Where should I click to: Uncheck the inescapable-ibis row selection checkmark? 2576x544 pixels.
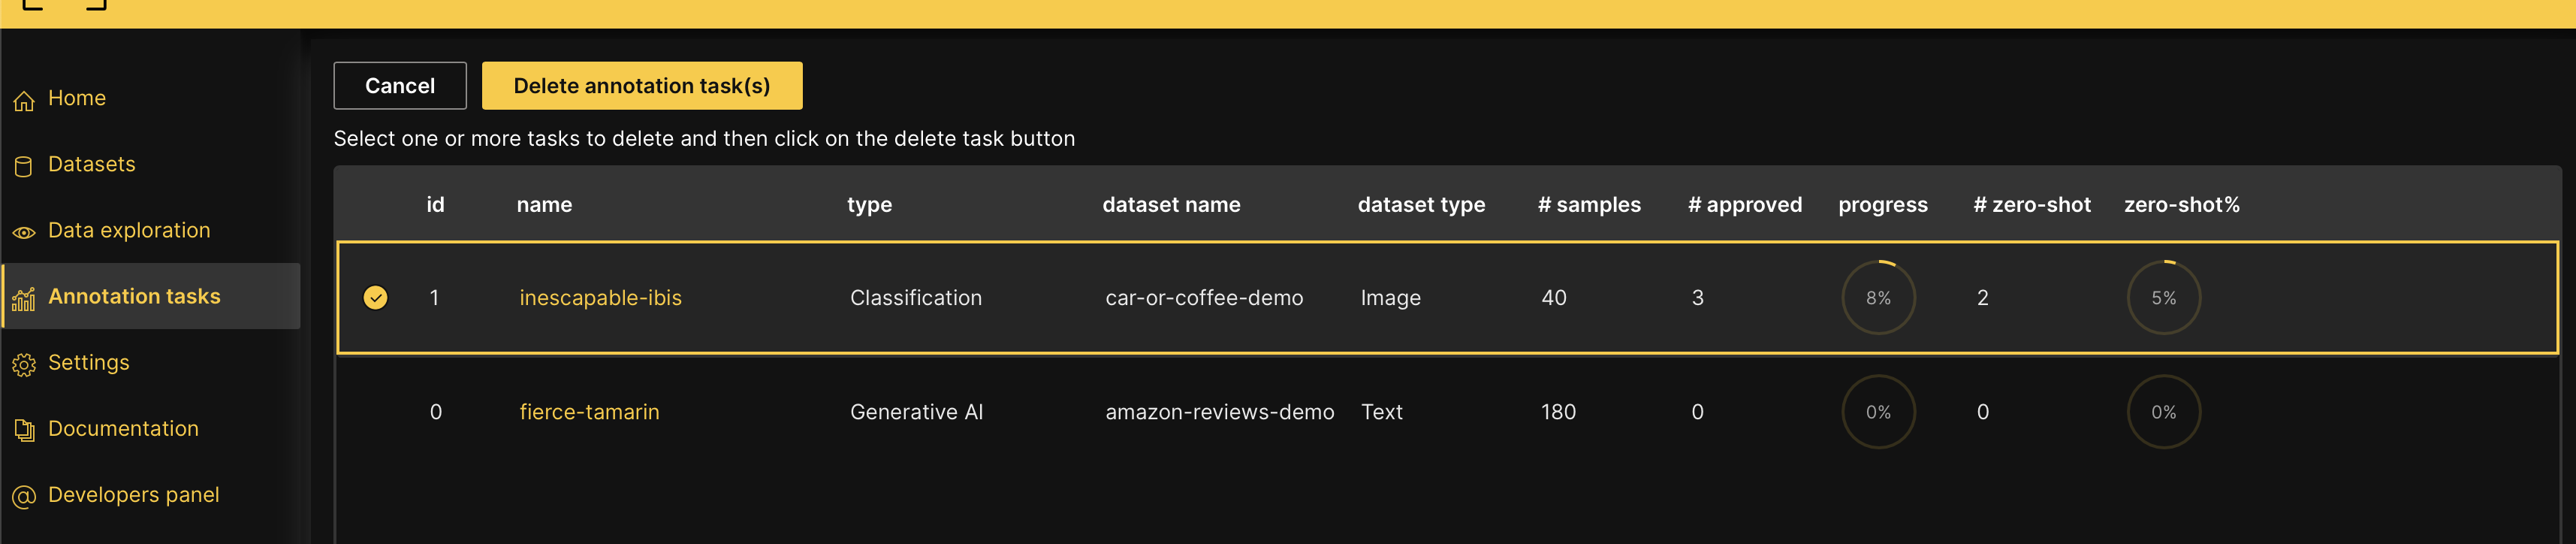pos(375,298)
